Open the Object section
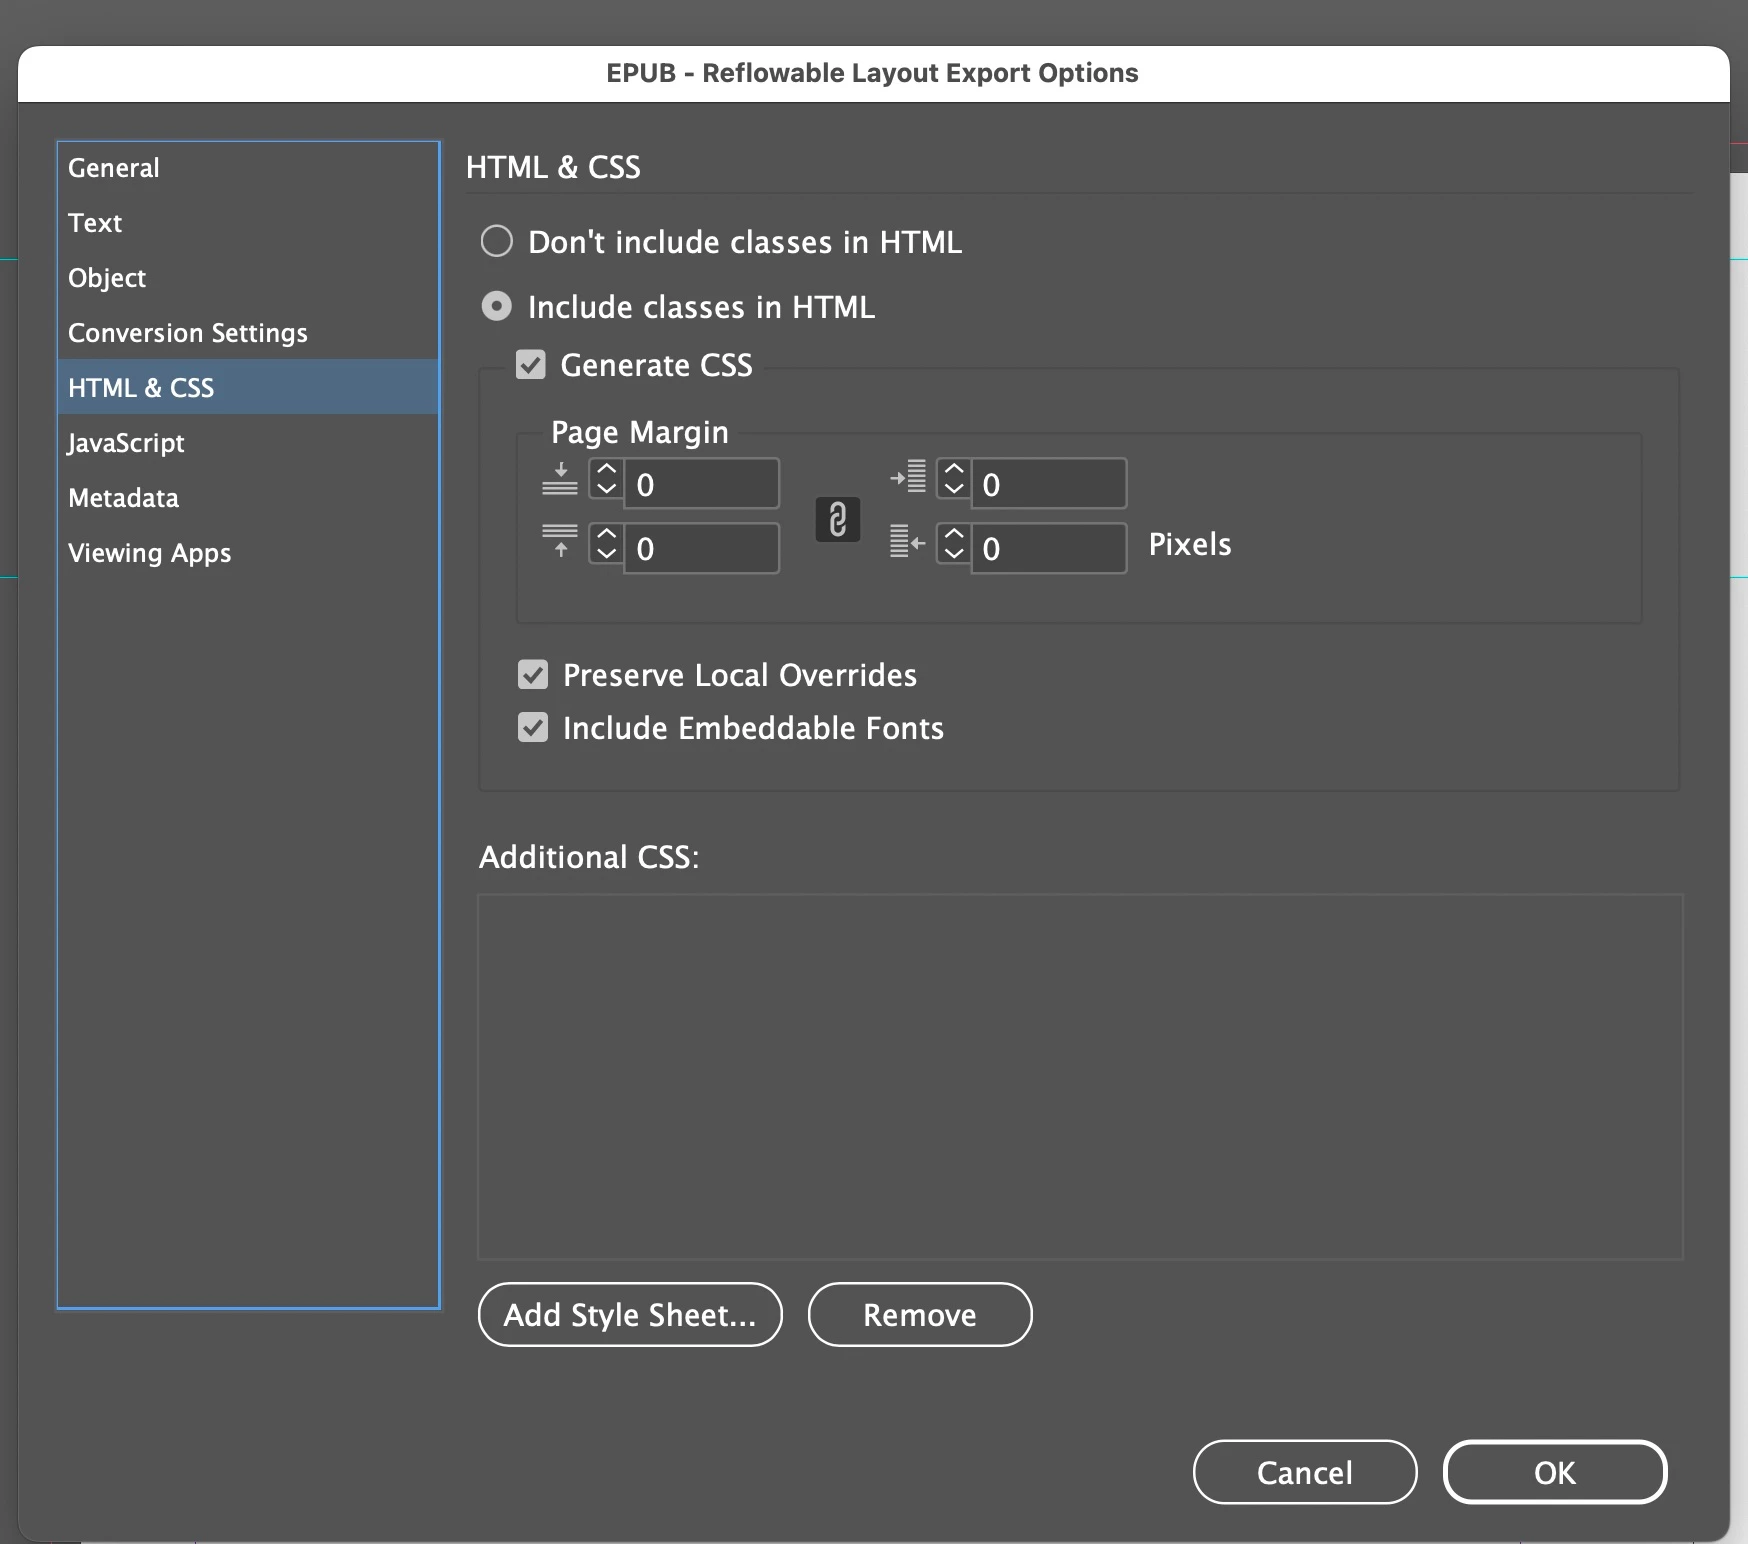Screen dimensions: 1748x1544 point(248,278)
